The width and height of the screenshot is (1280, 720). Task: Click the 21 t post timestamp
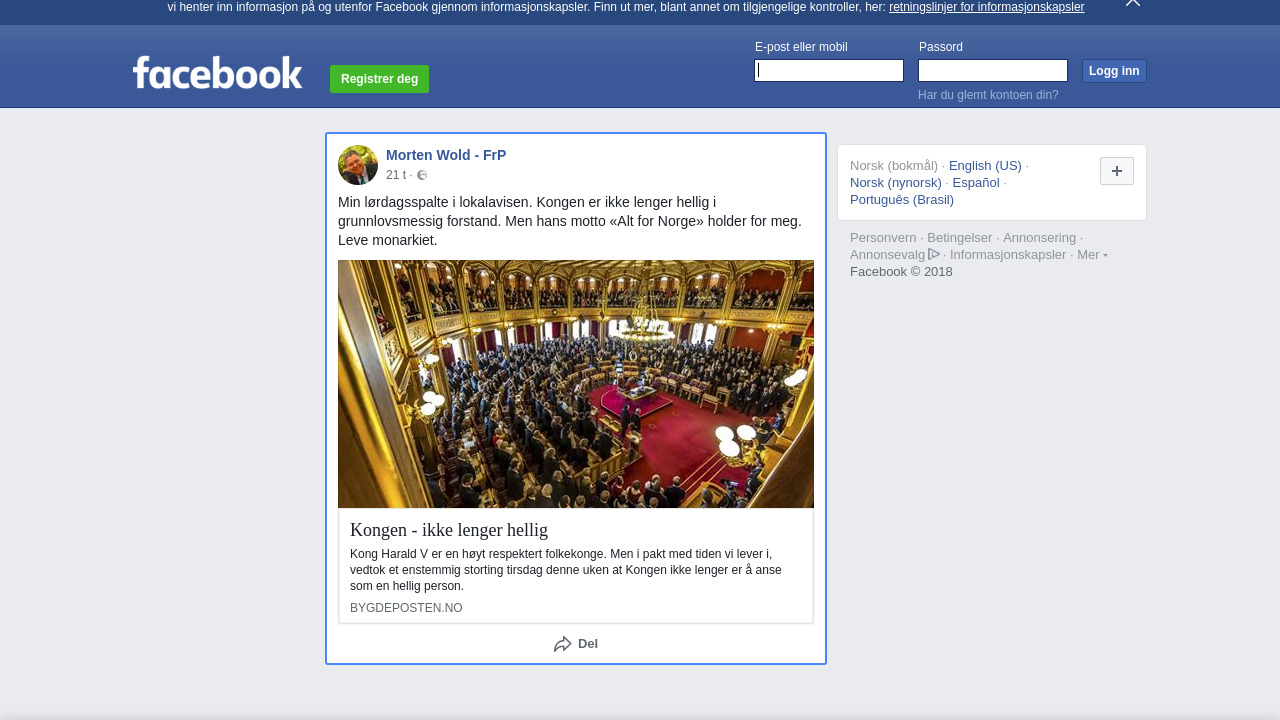[x=396, y=175]
